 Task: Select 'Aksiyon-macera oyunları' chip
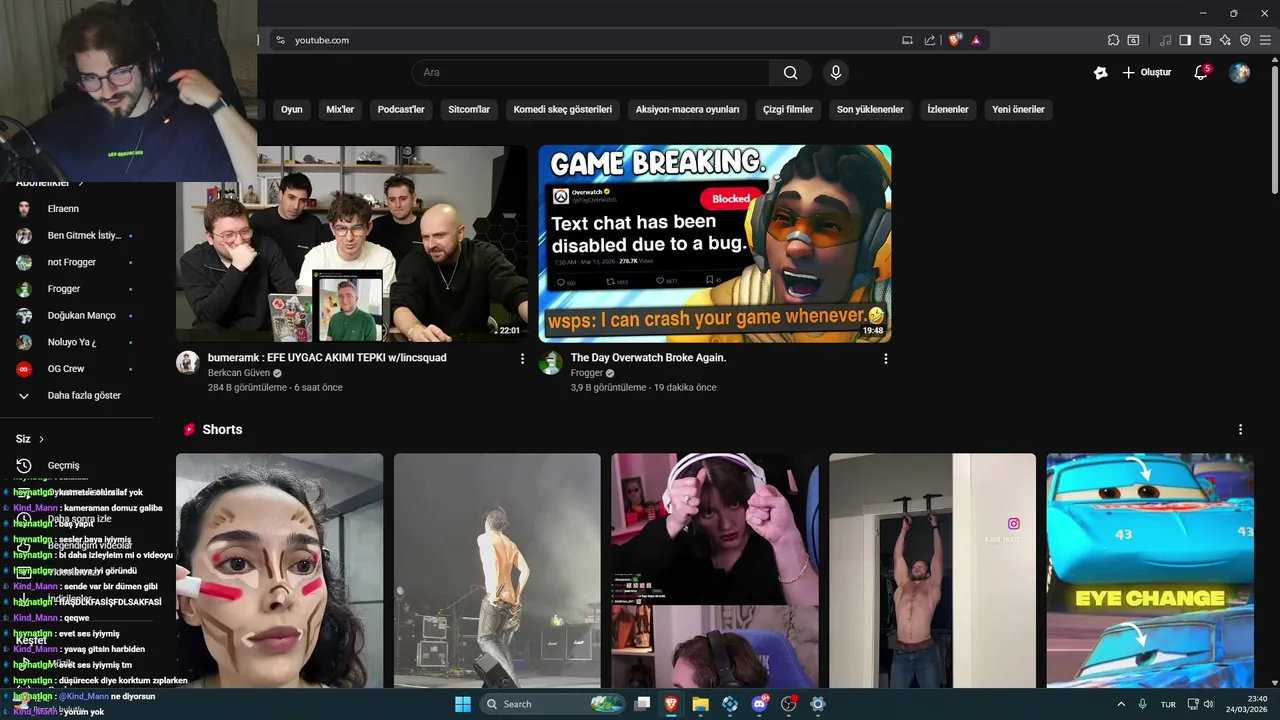pyautogui.click(x=687, y=109)
